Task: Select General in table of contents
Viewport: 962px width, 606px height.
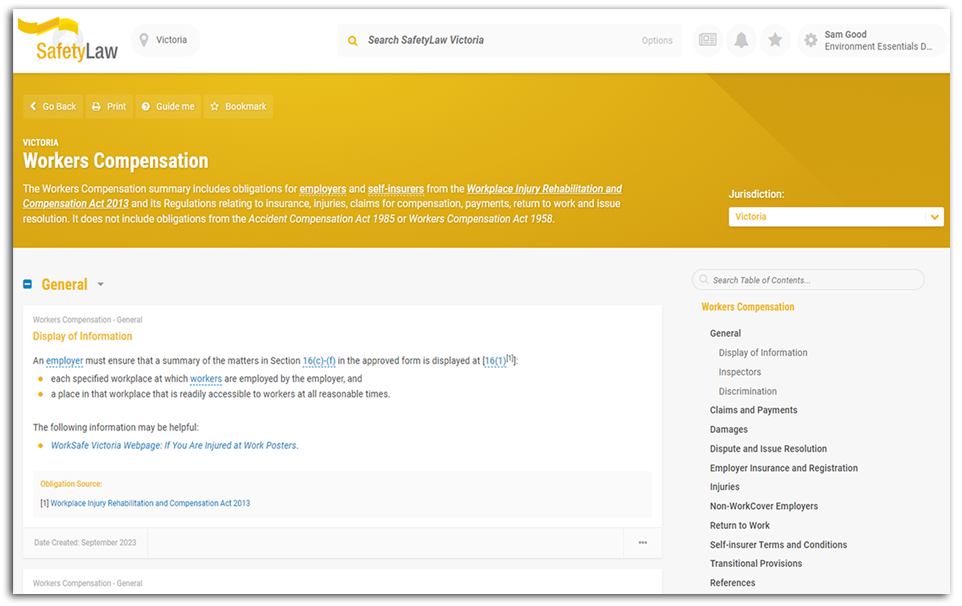Action: coord(725,333)
